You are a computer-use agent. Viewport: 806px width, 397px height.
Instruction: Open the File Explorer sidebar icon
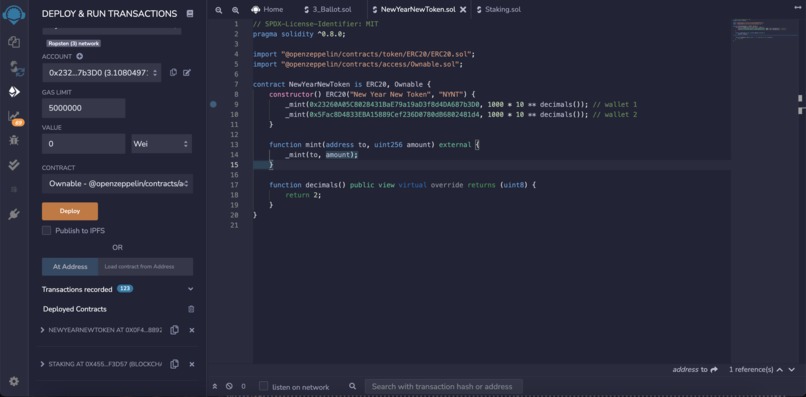[14, 42]
